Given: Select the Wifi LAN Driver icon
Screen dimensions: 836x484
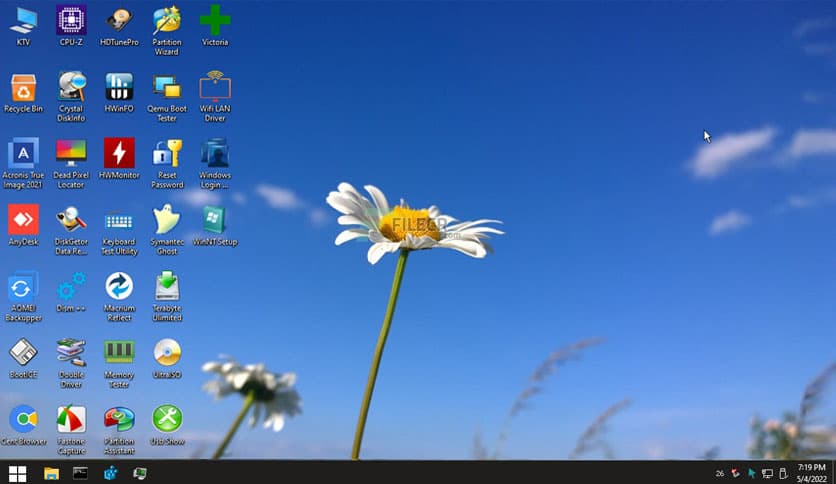Looking at the screenshot, I should pyautogui.click(x=215, y=97).
